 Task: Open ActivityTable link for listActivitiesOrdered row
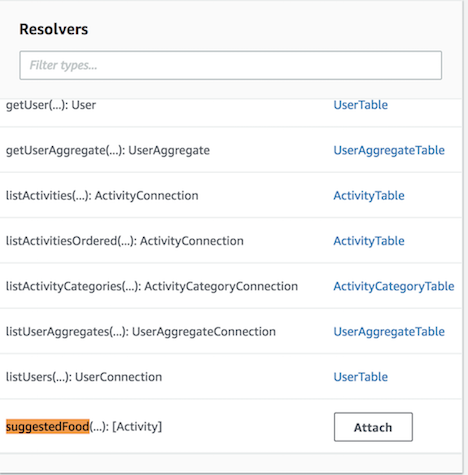tap(369, 241)
